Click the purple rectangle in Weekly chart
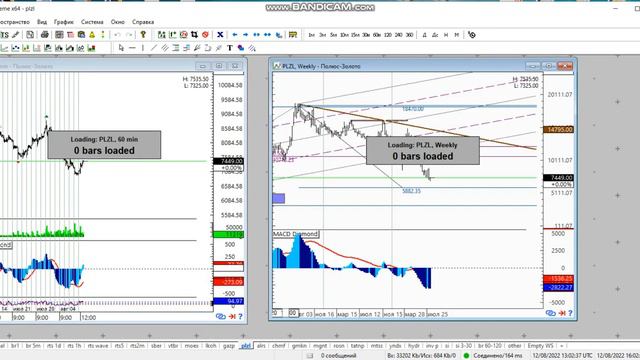 pos(278,198)
